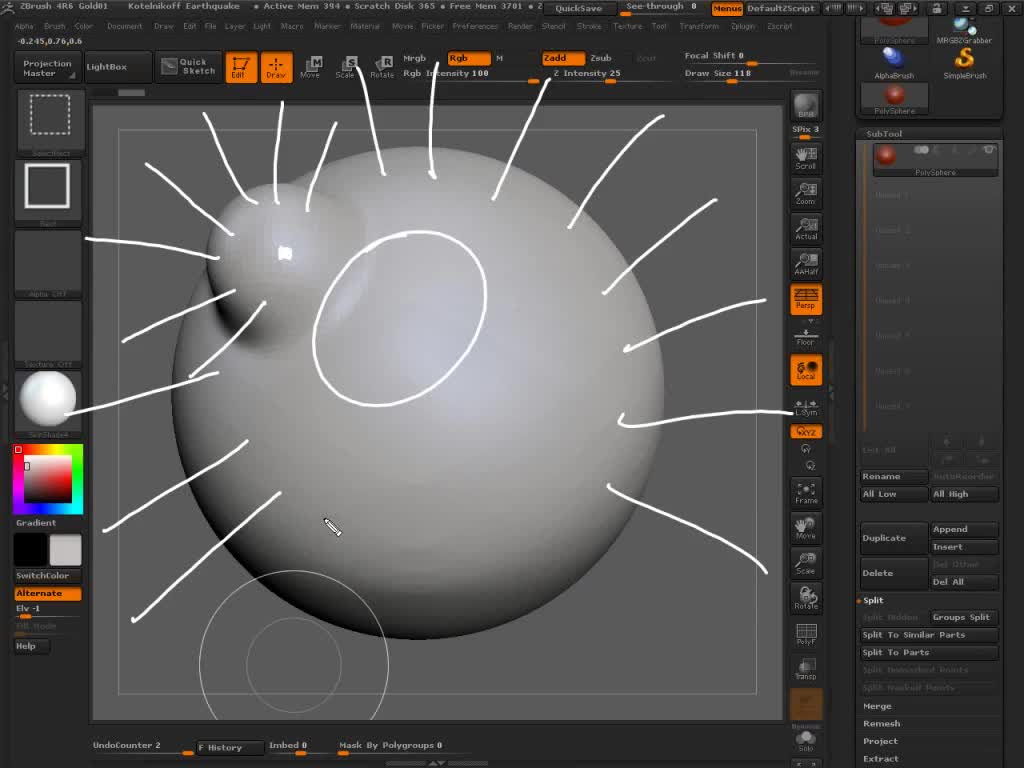Open the Zplugin menu
This screenshot has height=768, width=1024.
click(x=742, y=26)
